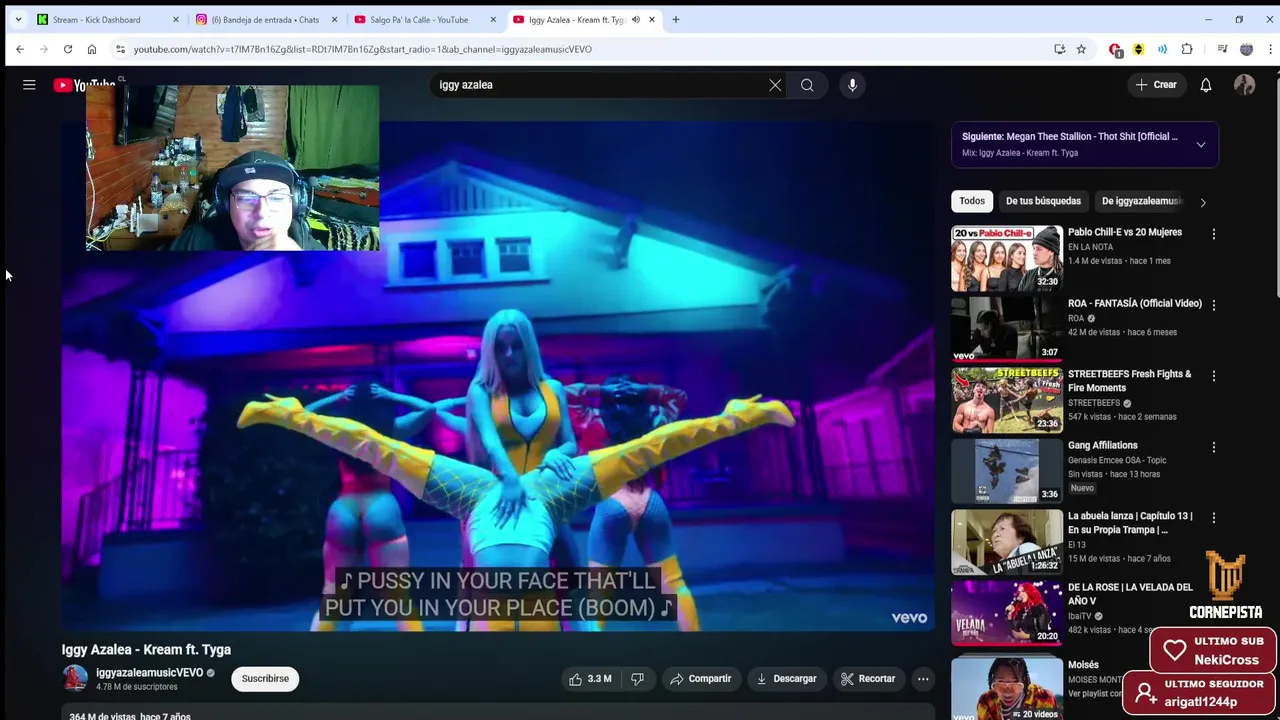Switch to Salgo Pa' la Calle tab
The image size is (1280, 720).
(418, 20)
